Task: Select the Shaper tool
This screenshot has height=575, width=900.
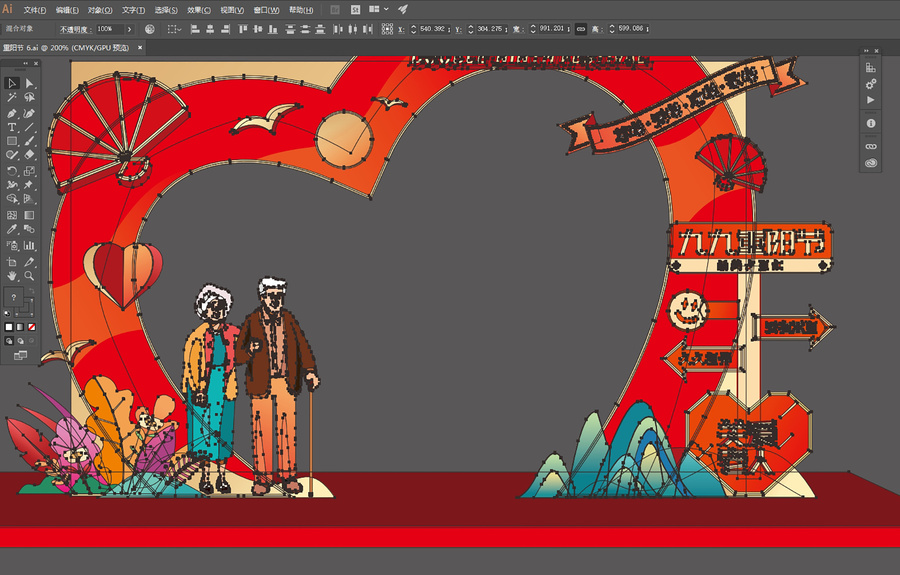Action: [11, 155]
